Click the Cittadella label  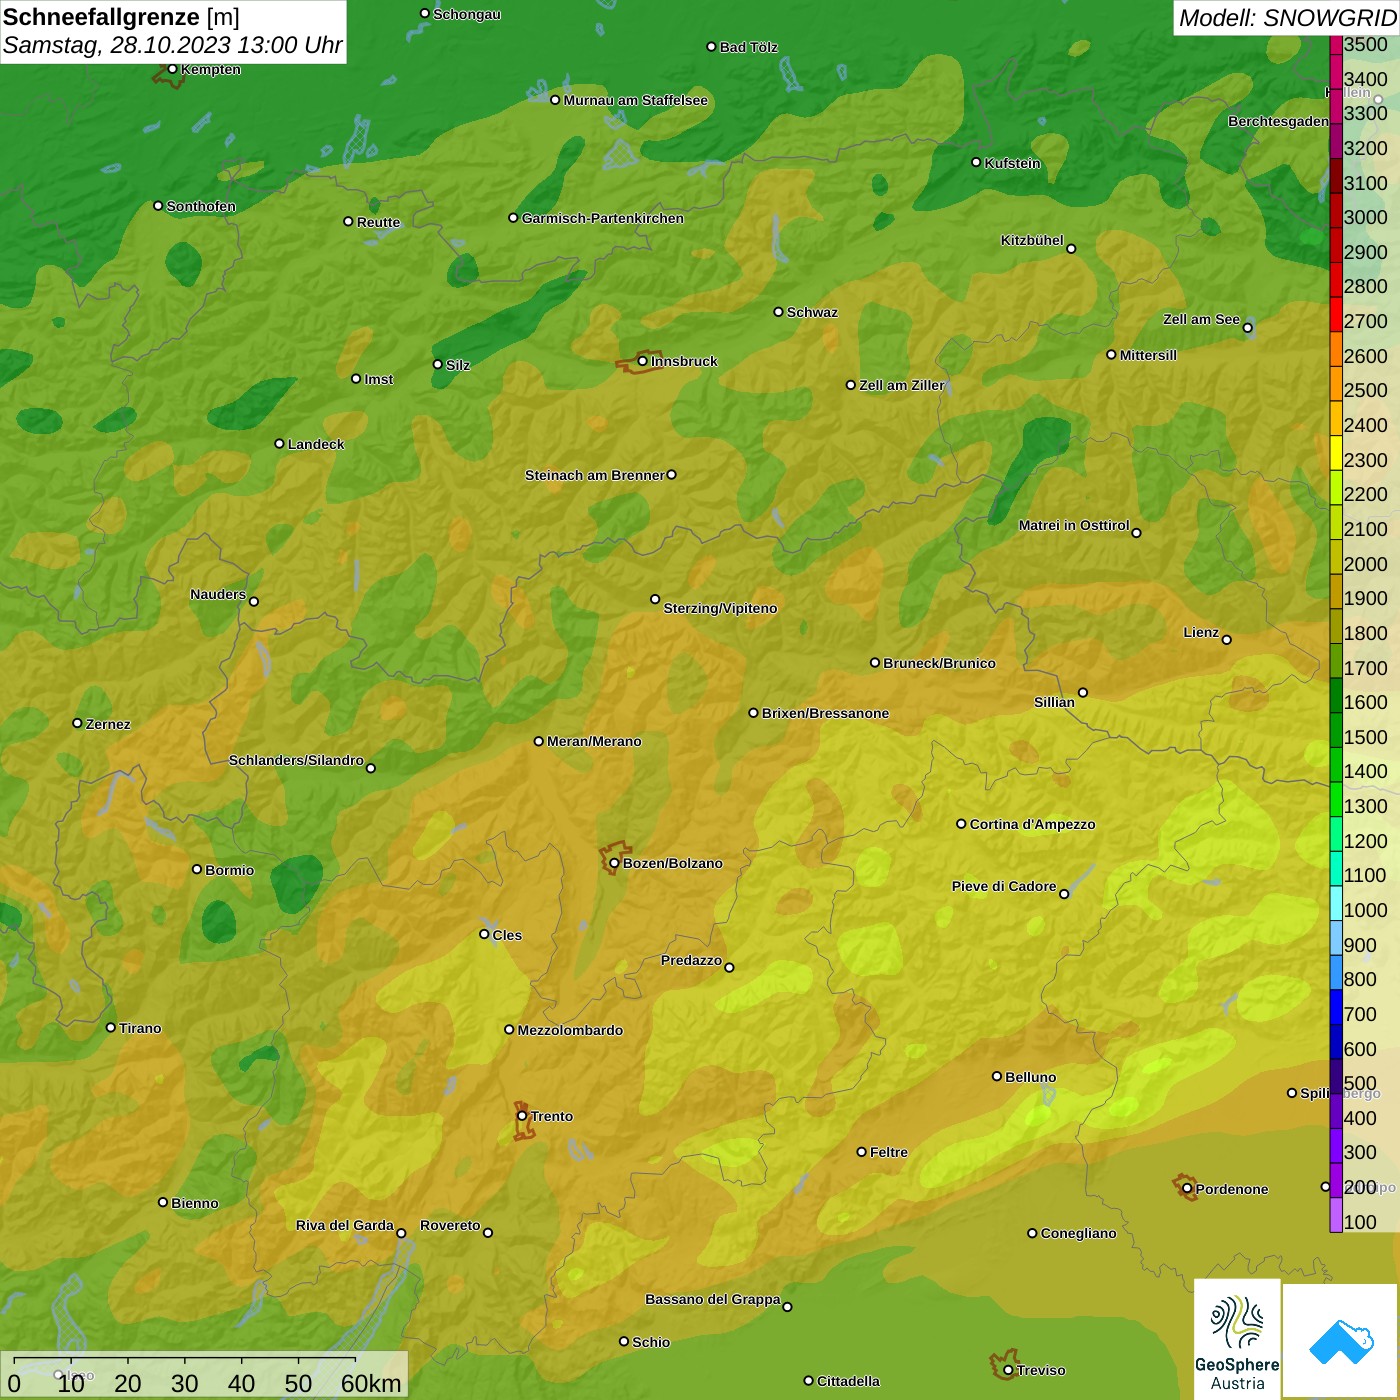848,1381
